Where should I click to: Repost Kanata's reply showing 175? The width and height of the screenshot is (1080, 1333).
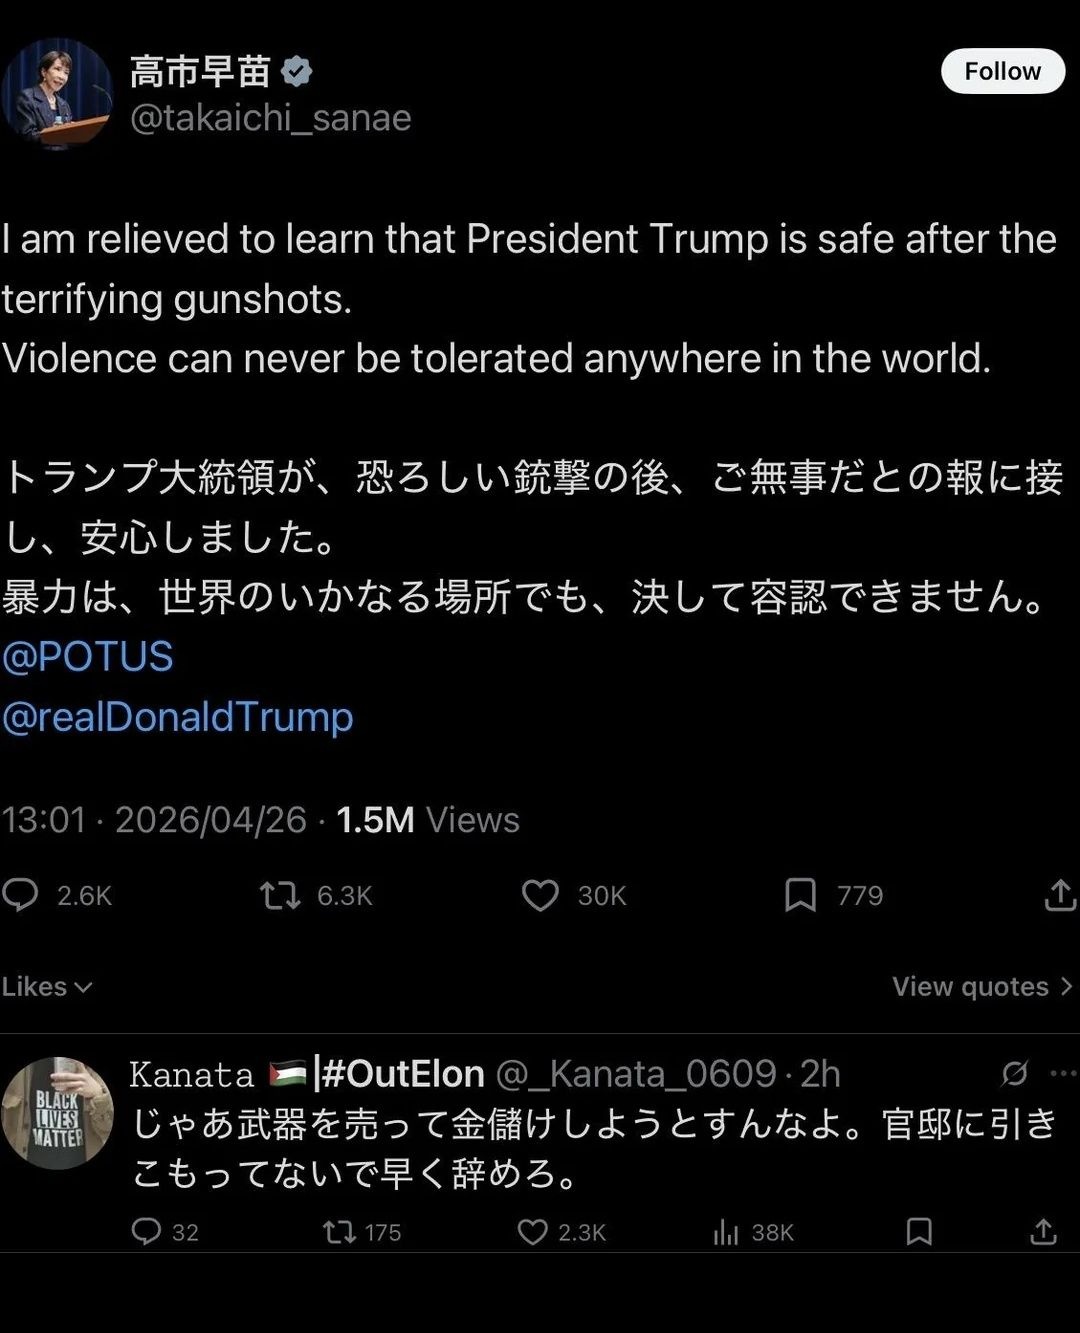click(x=340, y=1232)
